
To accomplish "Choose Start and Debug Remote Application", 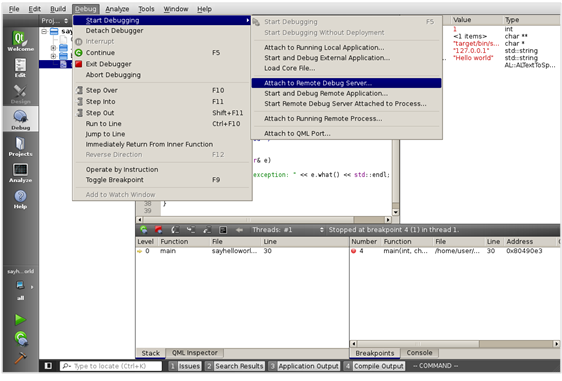I will (x=346, y=93).
